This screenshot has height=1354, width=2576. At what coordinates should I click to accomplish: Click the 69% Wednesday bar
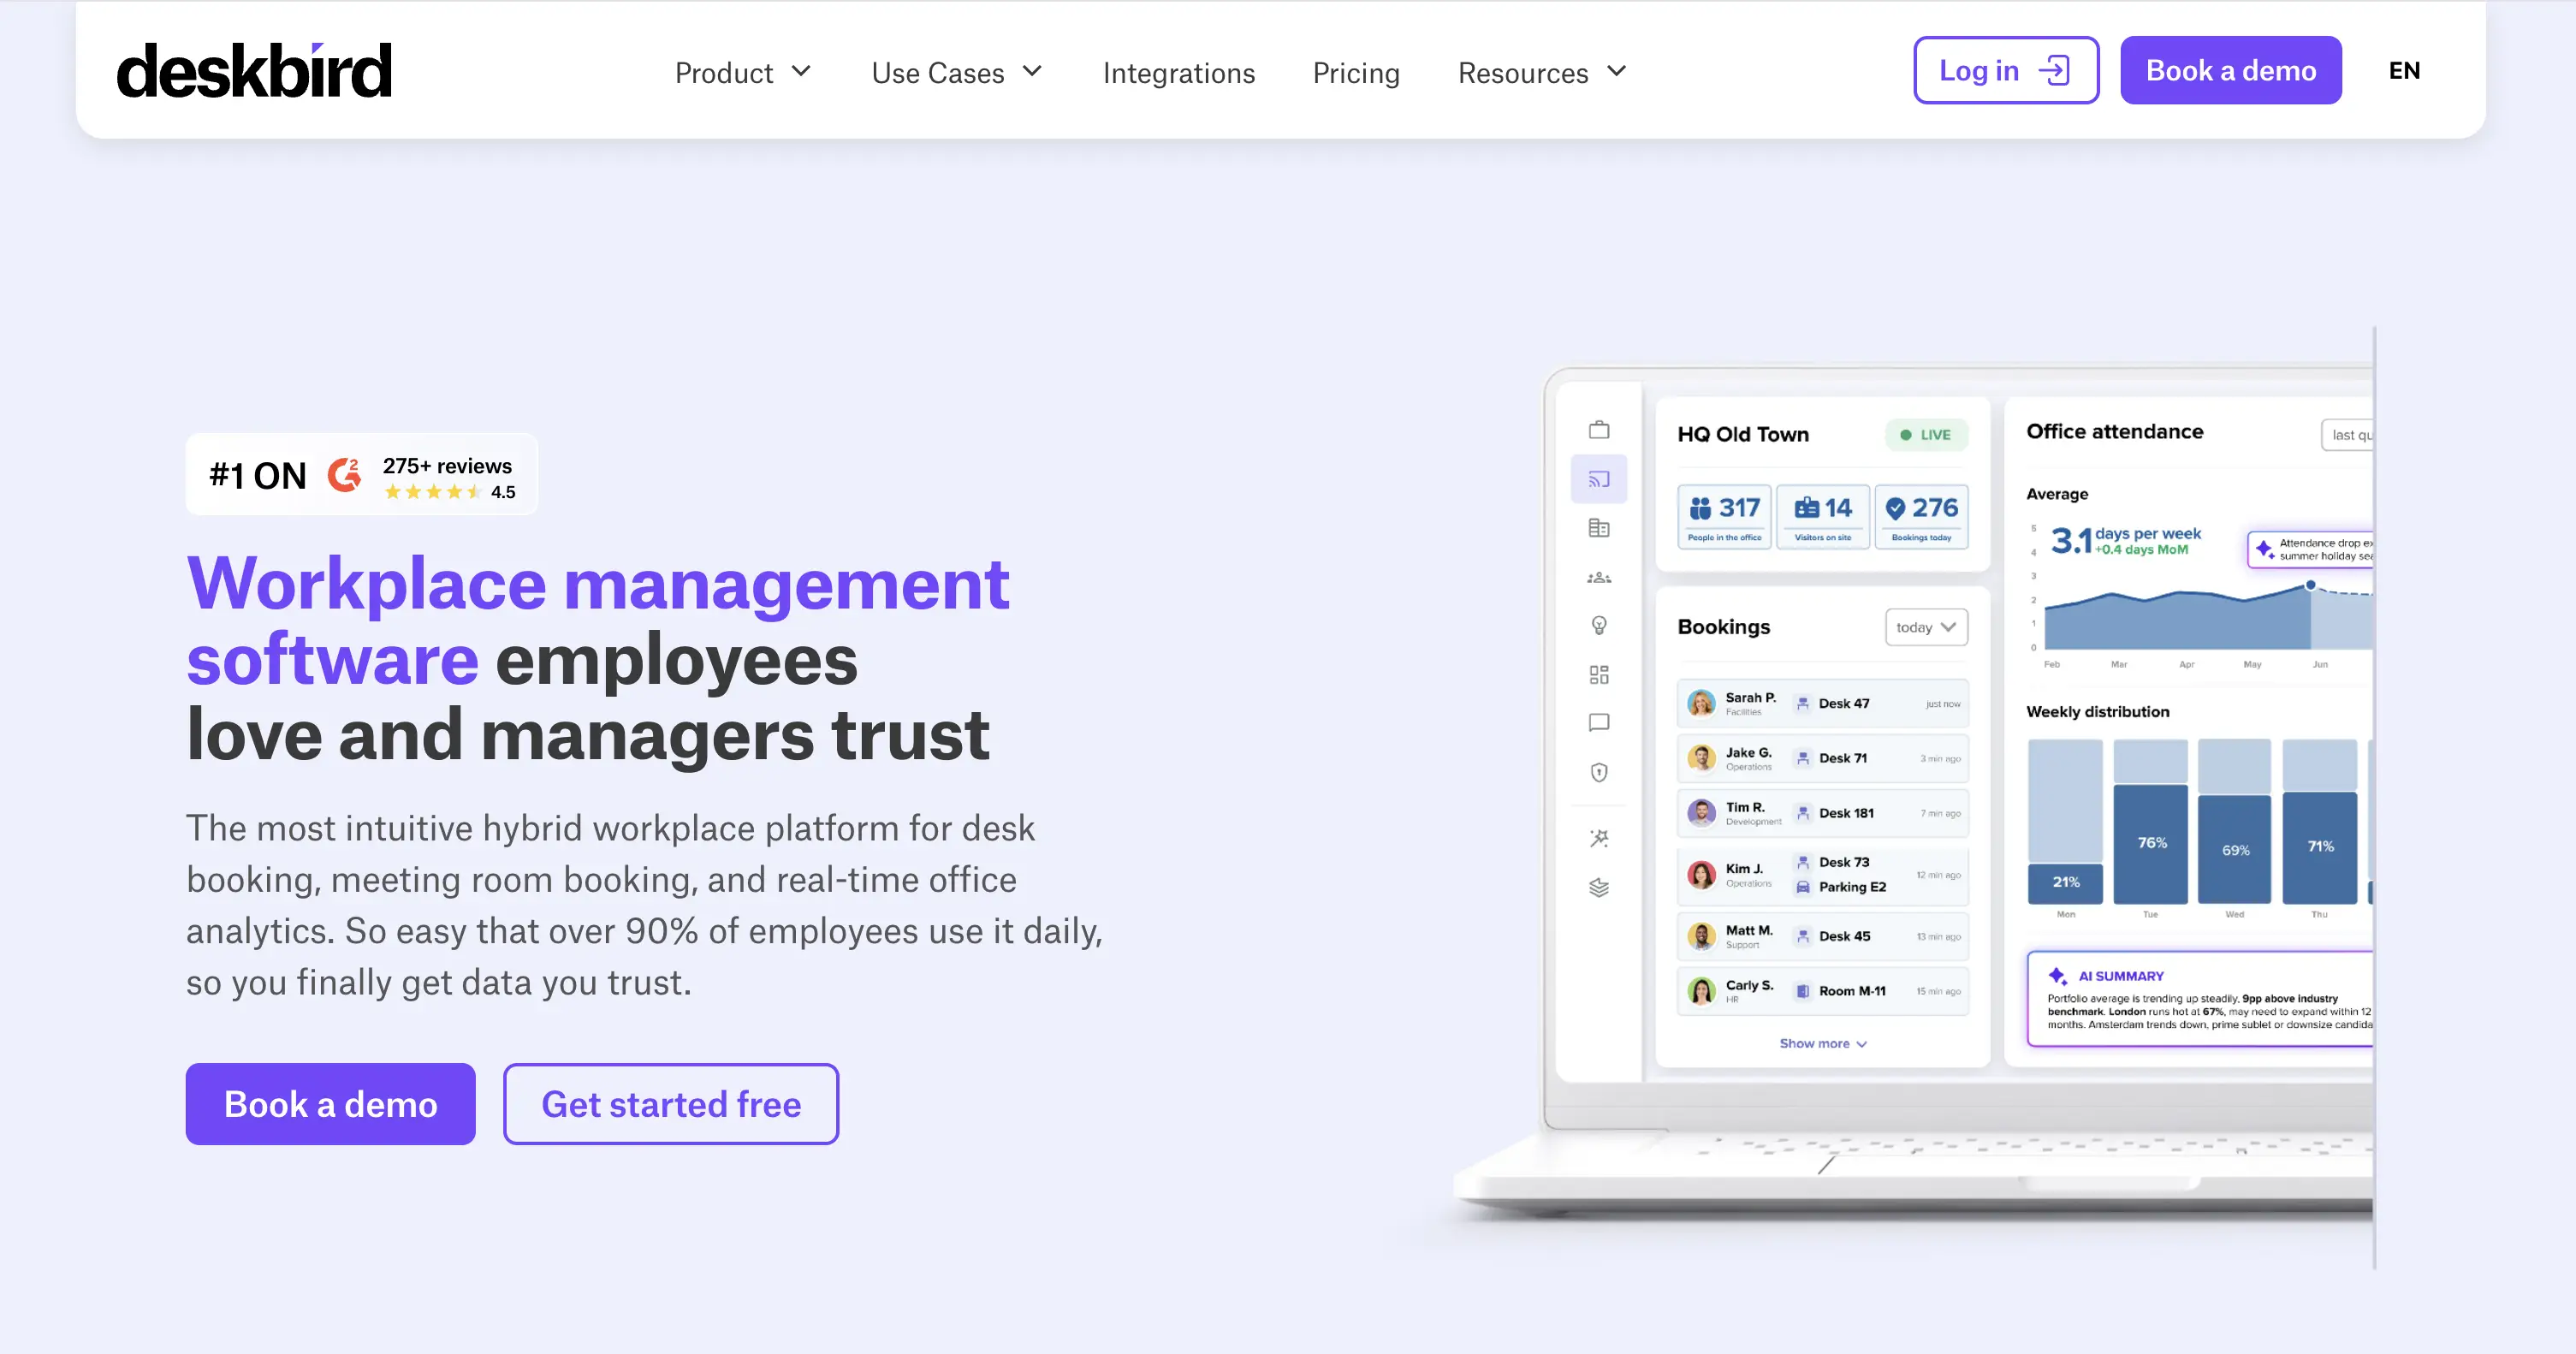2235,850
